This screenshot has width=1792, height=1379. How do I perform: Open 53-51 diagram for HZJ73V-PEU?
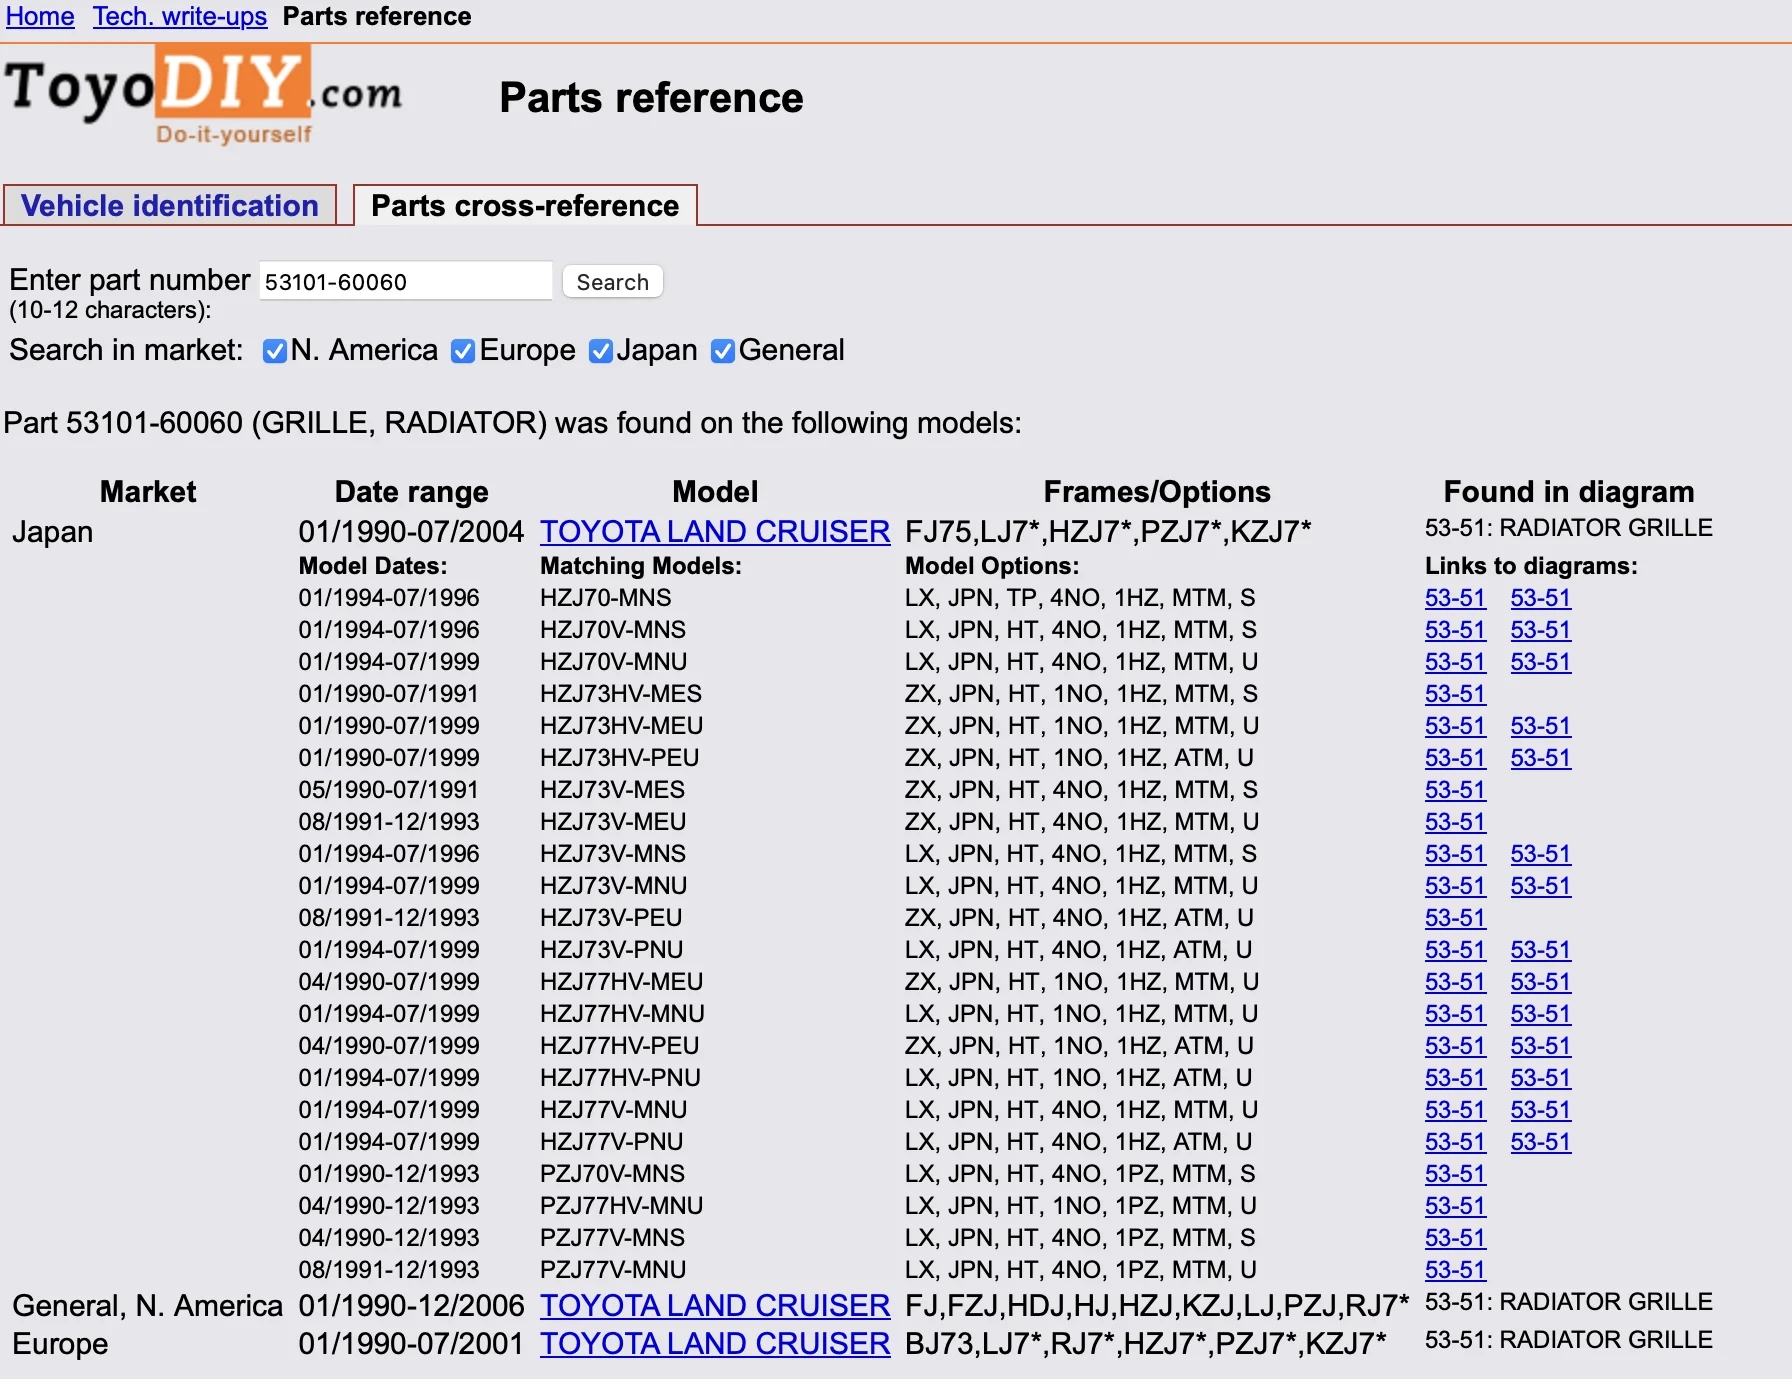click(1455, 918)
